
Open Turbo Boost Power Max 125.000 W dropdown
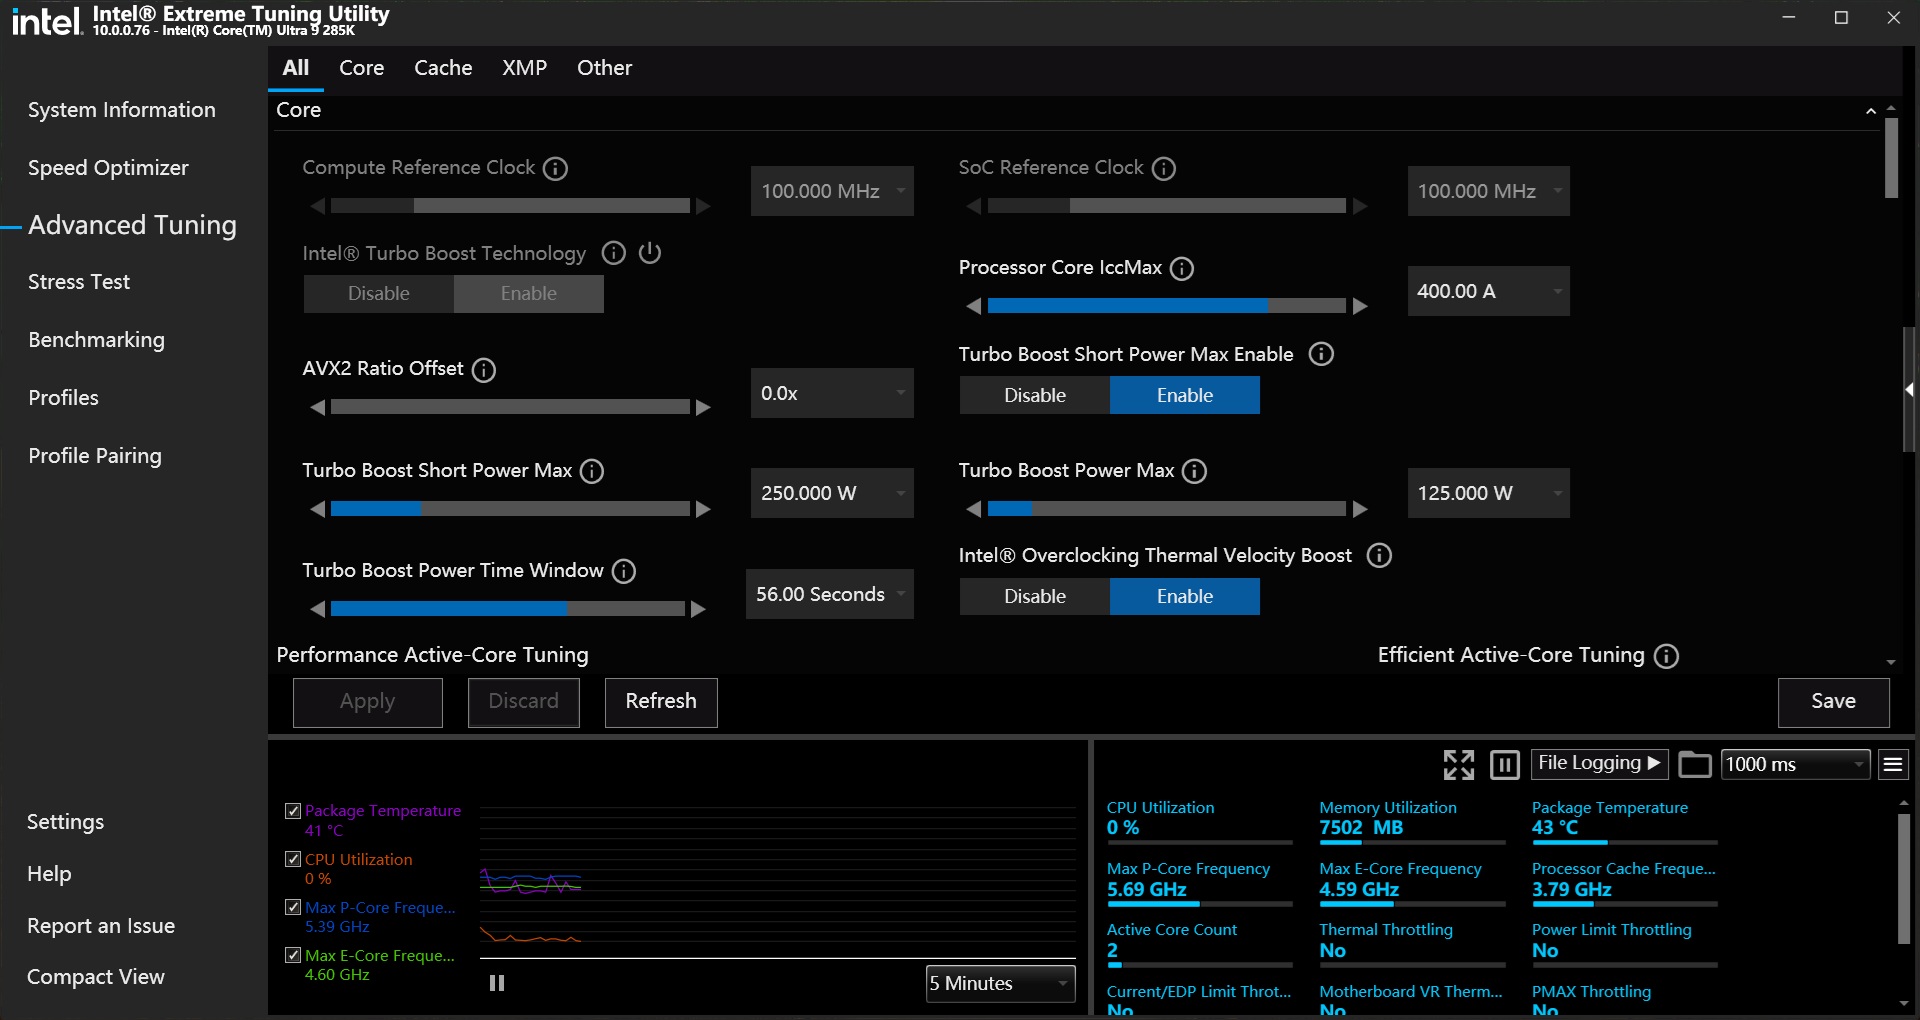1489,493
